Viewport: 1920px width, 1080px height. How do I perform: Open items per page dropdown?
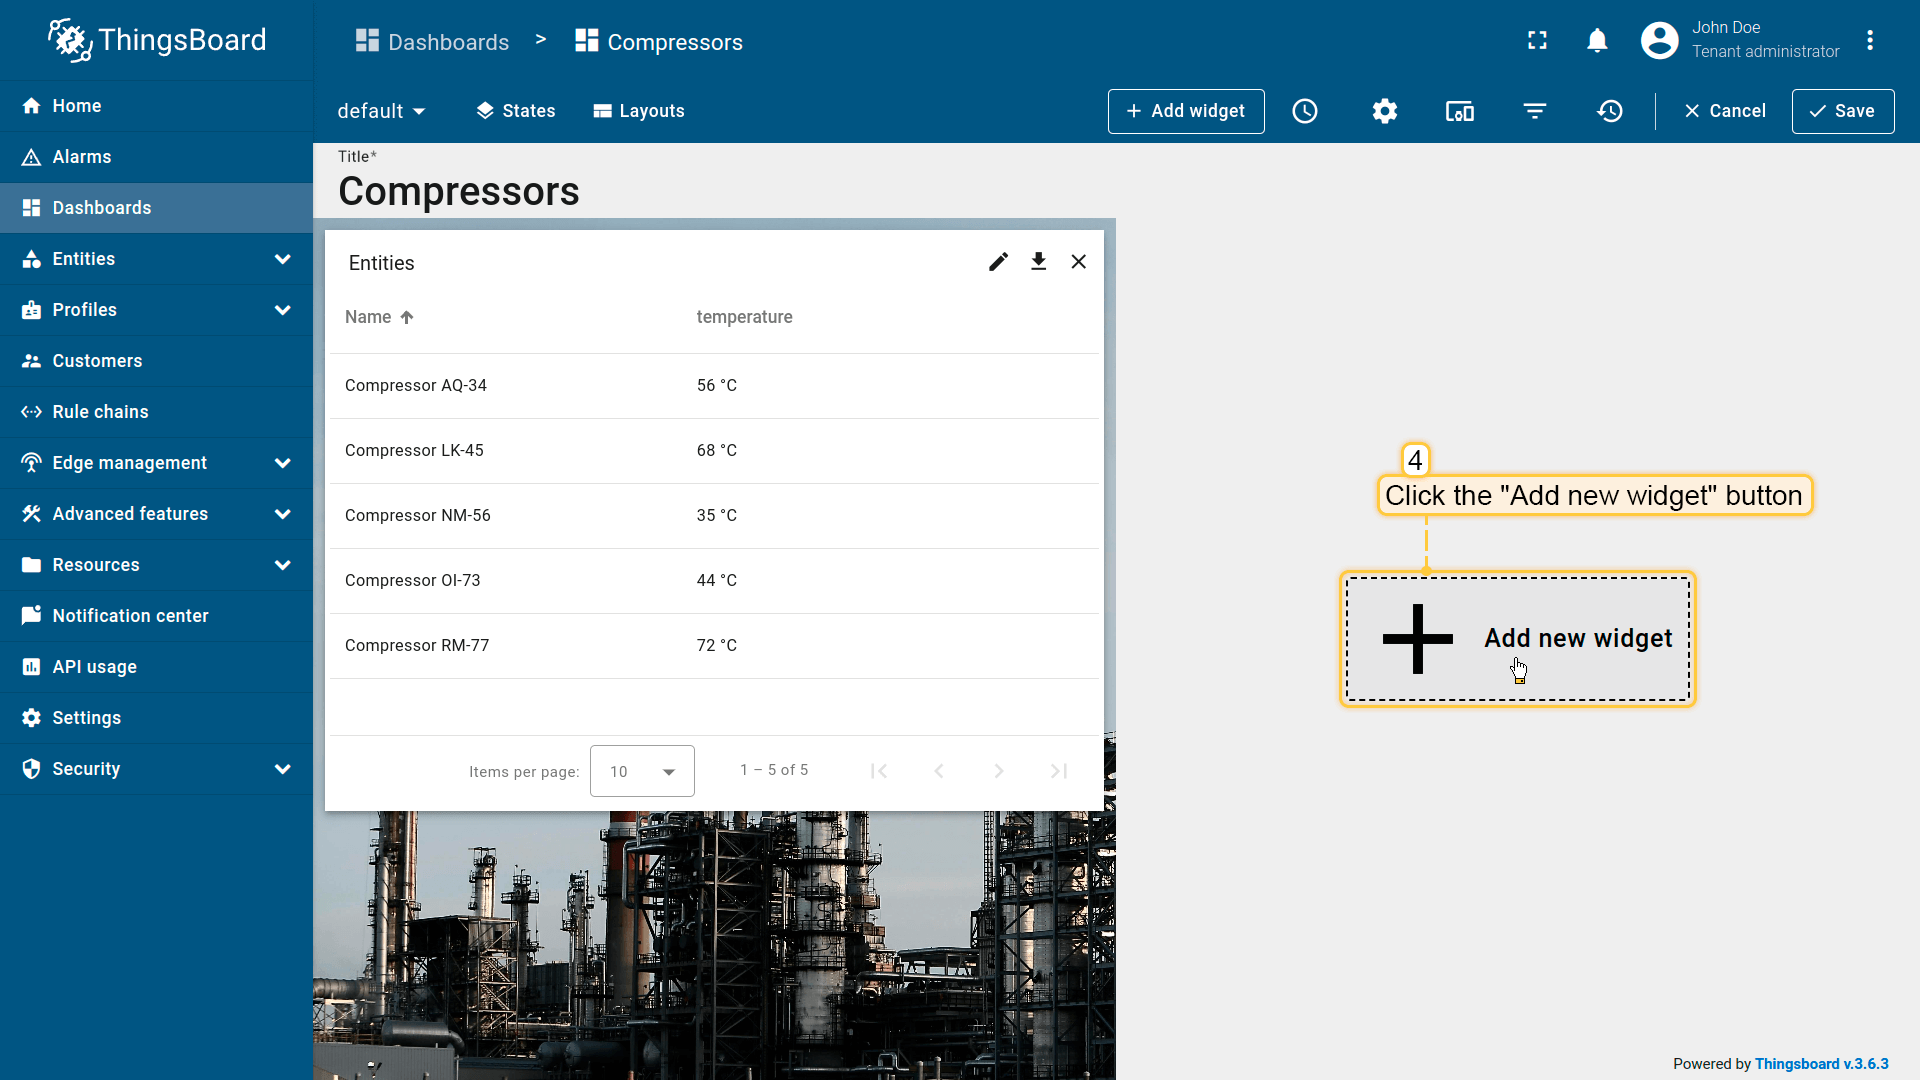click(642, 771)
